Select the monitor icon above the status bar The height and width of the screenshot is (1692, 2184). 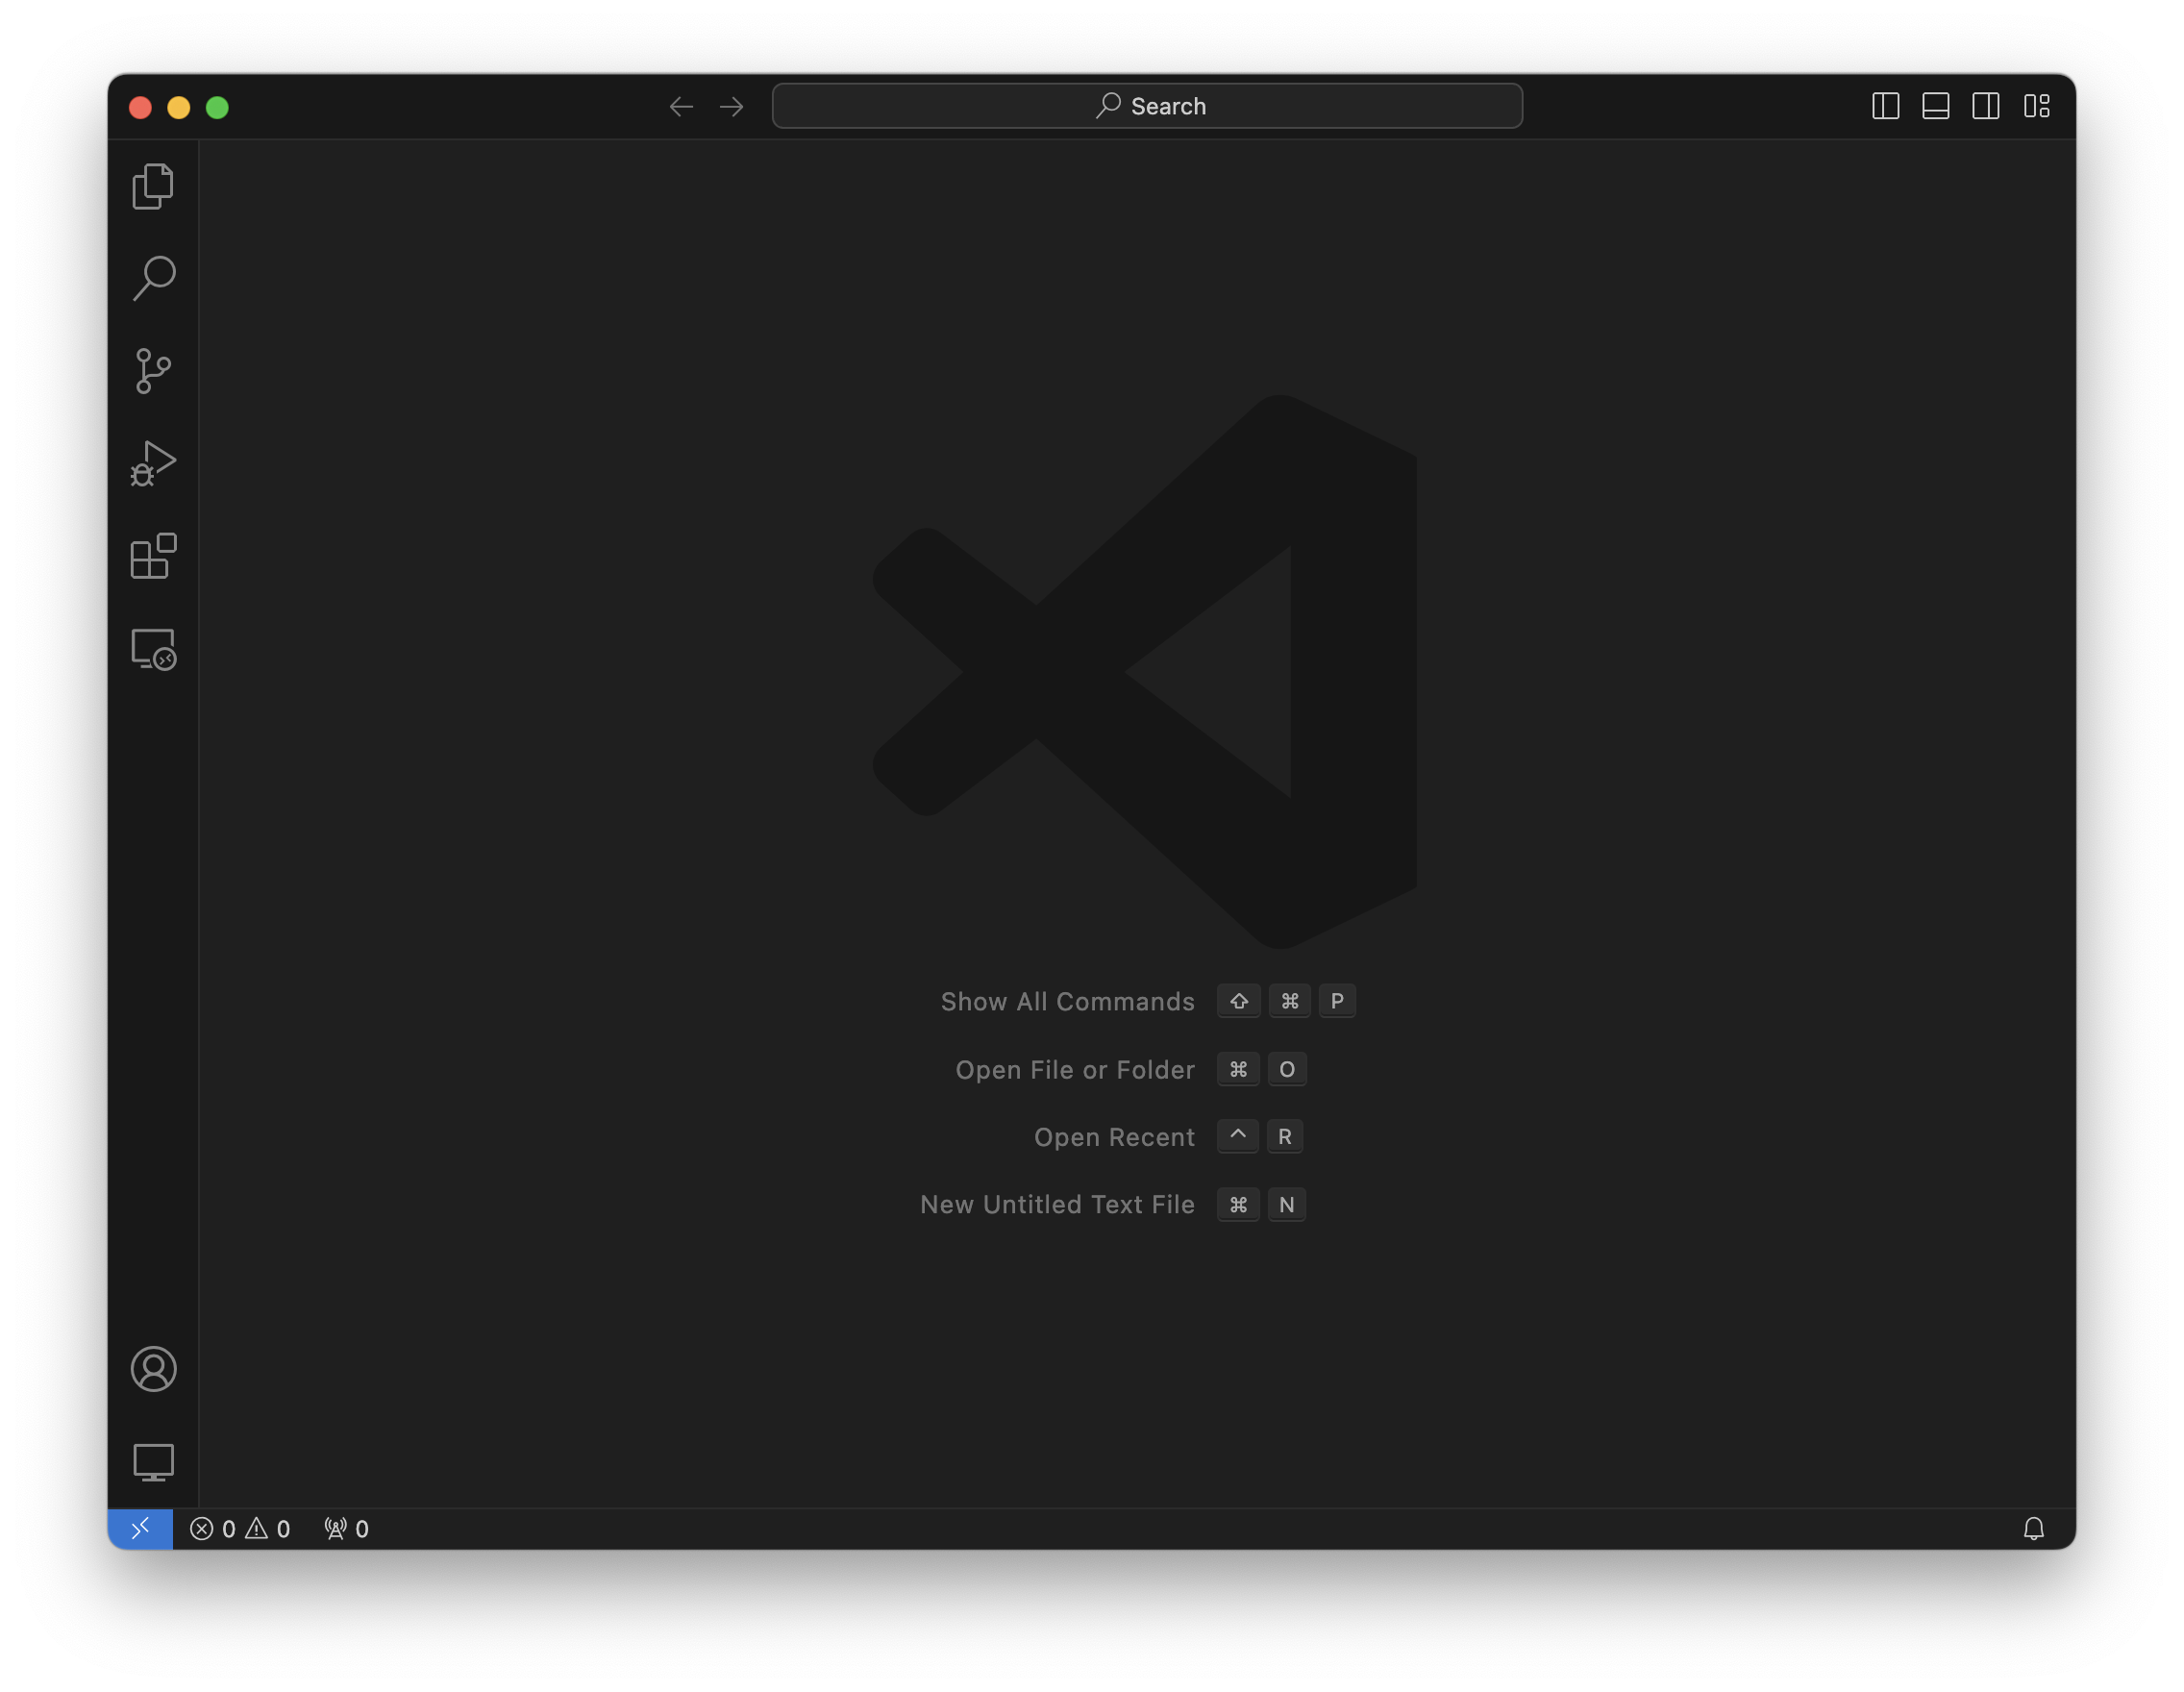(153, 1462)
